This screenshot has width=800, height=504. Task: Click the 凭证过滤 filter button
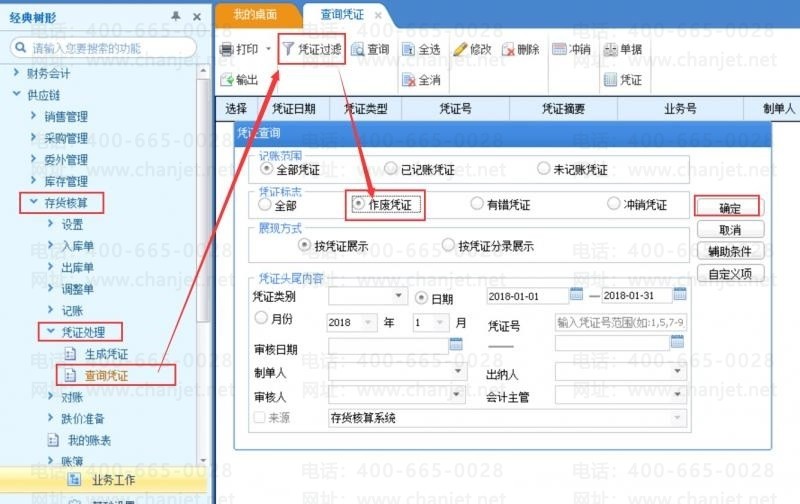tap(312, 49)
